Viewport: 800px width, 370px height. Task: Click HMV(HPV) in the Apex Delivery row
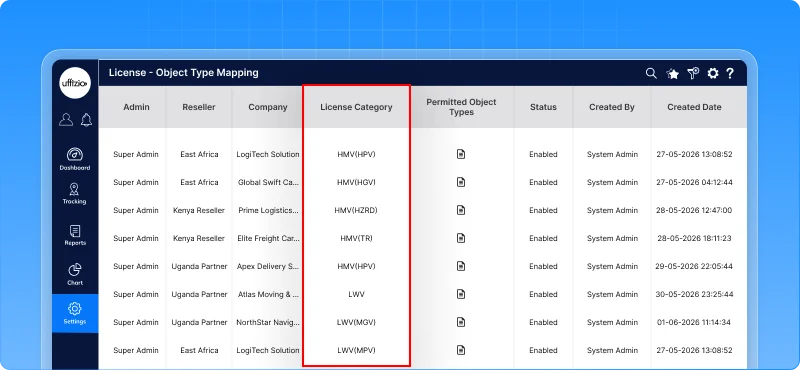pyautogui.click(x=356, y=266)
